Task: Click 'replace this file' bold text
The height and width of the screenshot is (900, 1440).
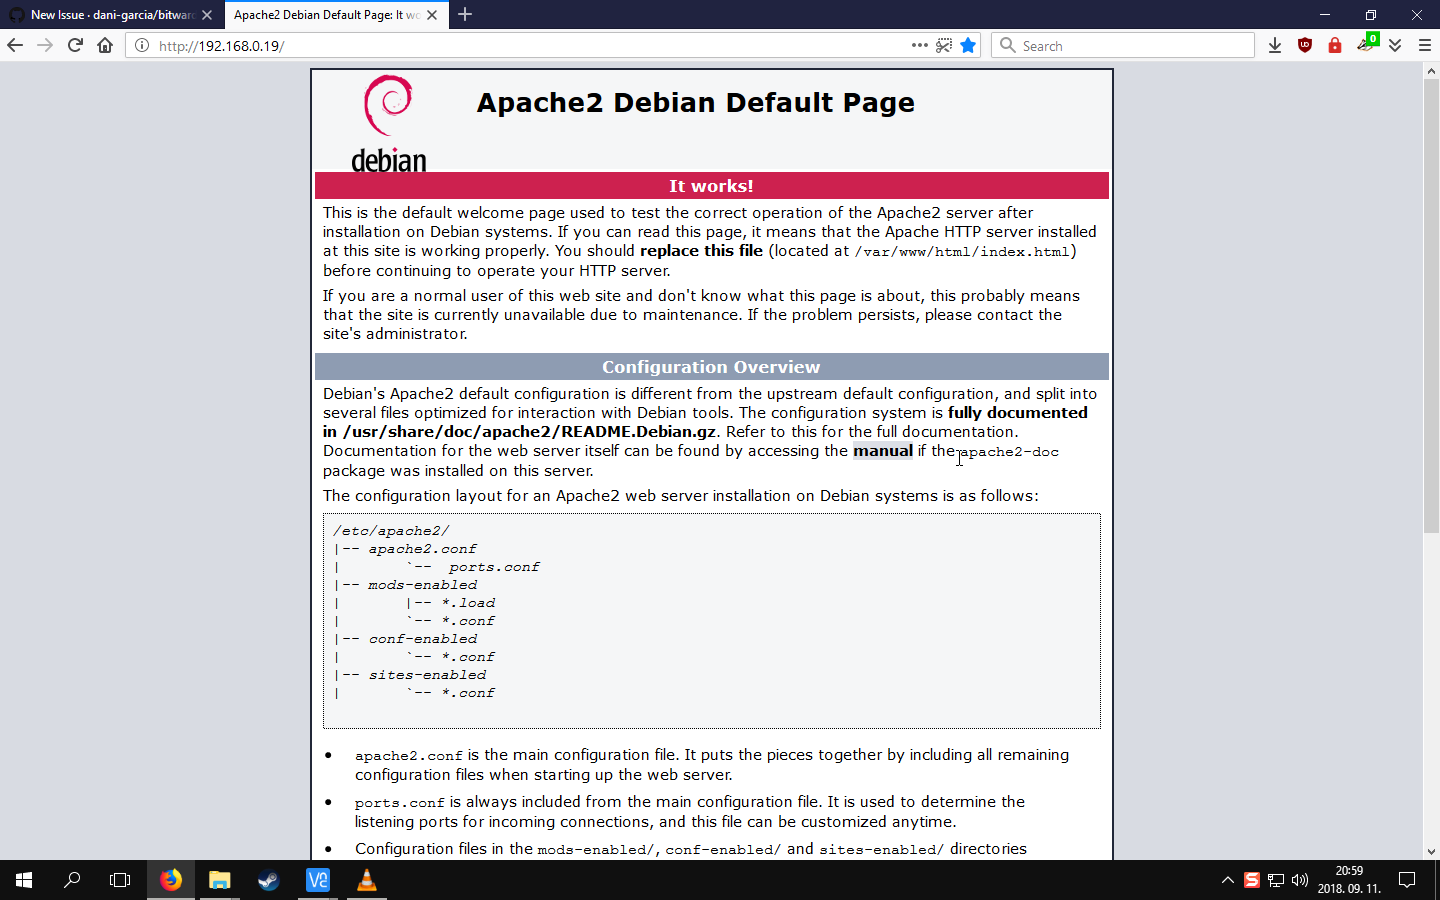Action: [701, 251]
